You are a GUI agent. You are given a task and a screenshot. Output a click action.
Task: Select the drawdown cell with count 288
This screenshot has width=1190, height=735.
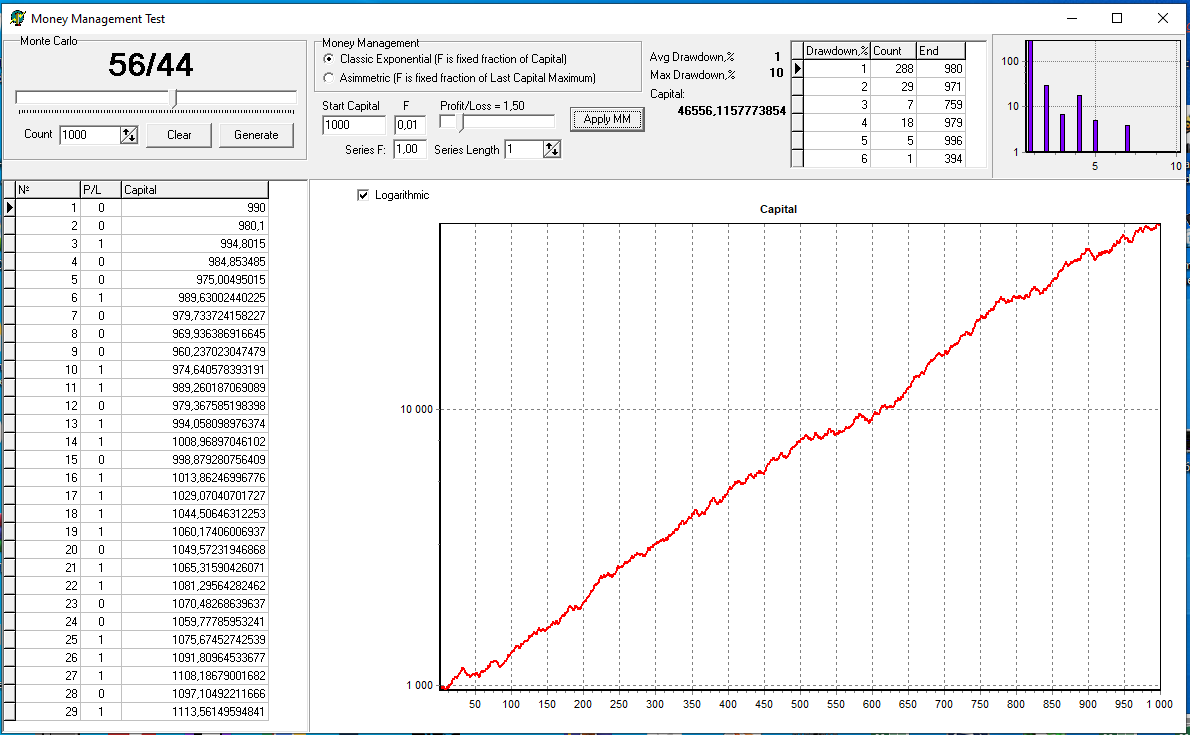[x=893, y=68]
